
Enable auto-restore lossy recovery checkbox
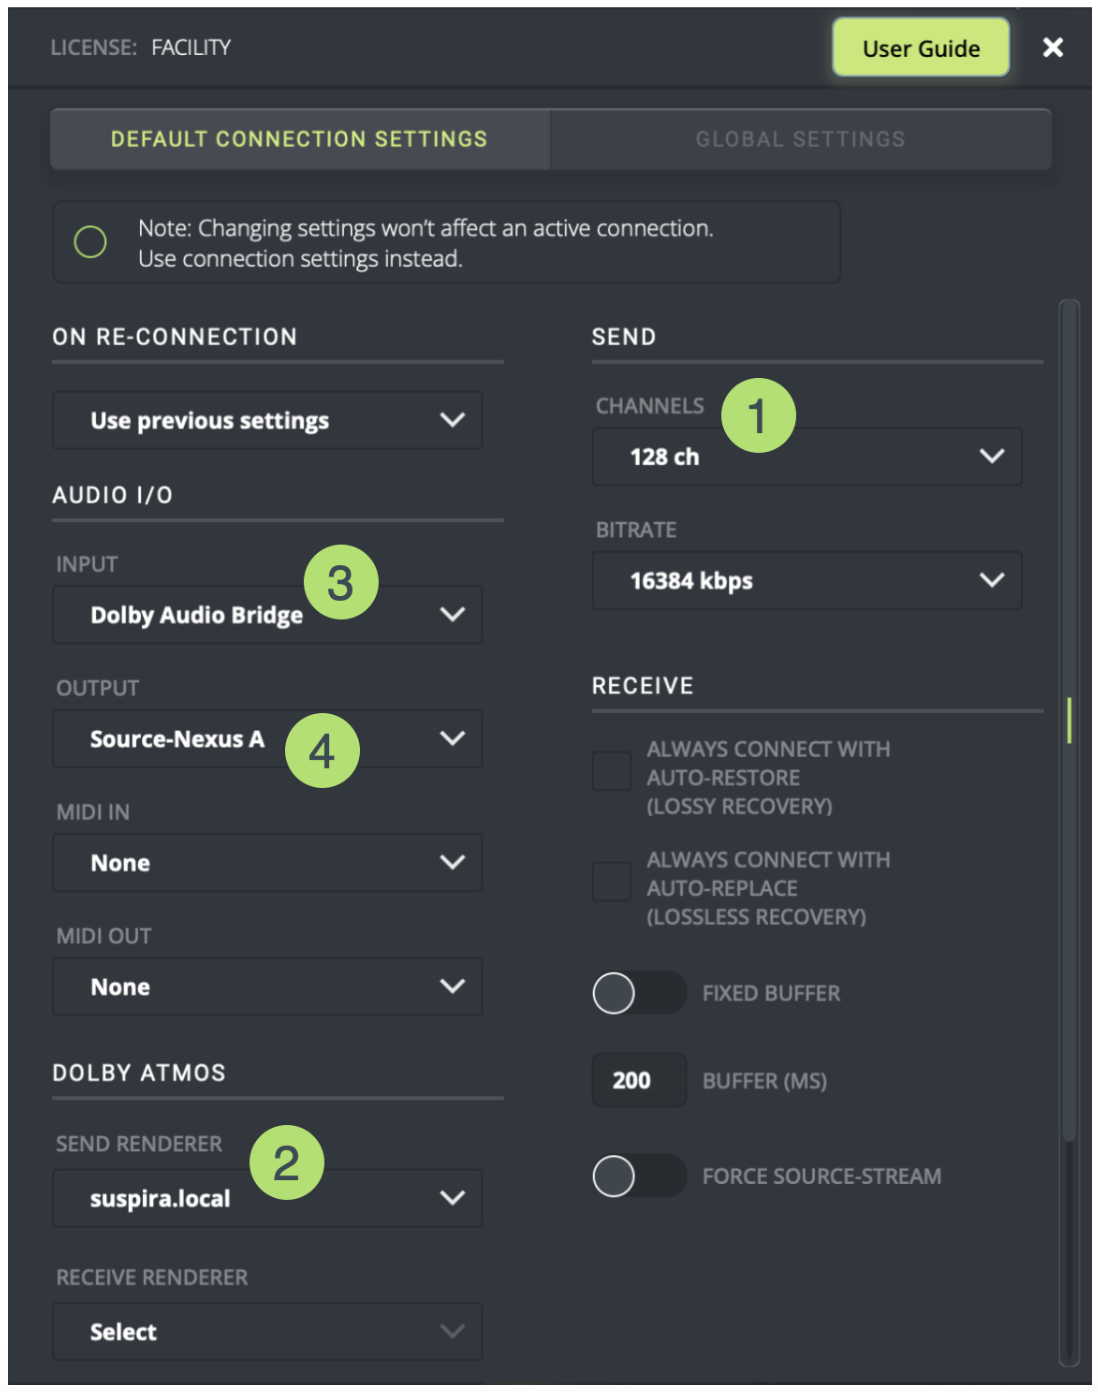coord(612,771)
